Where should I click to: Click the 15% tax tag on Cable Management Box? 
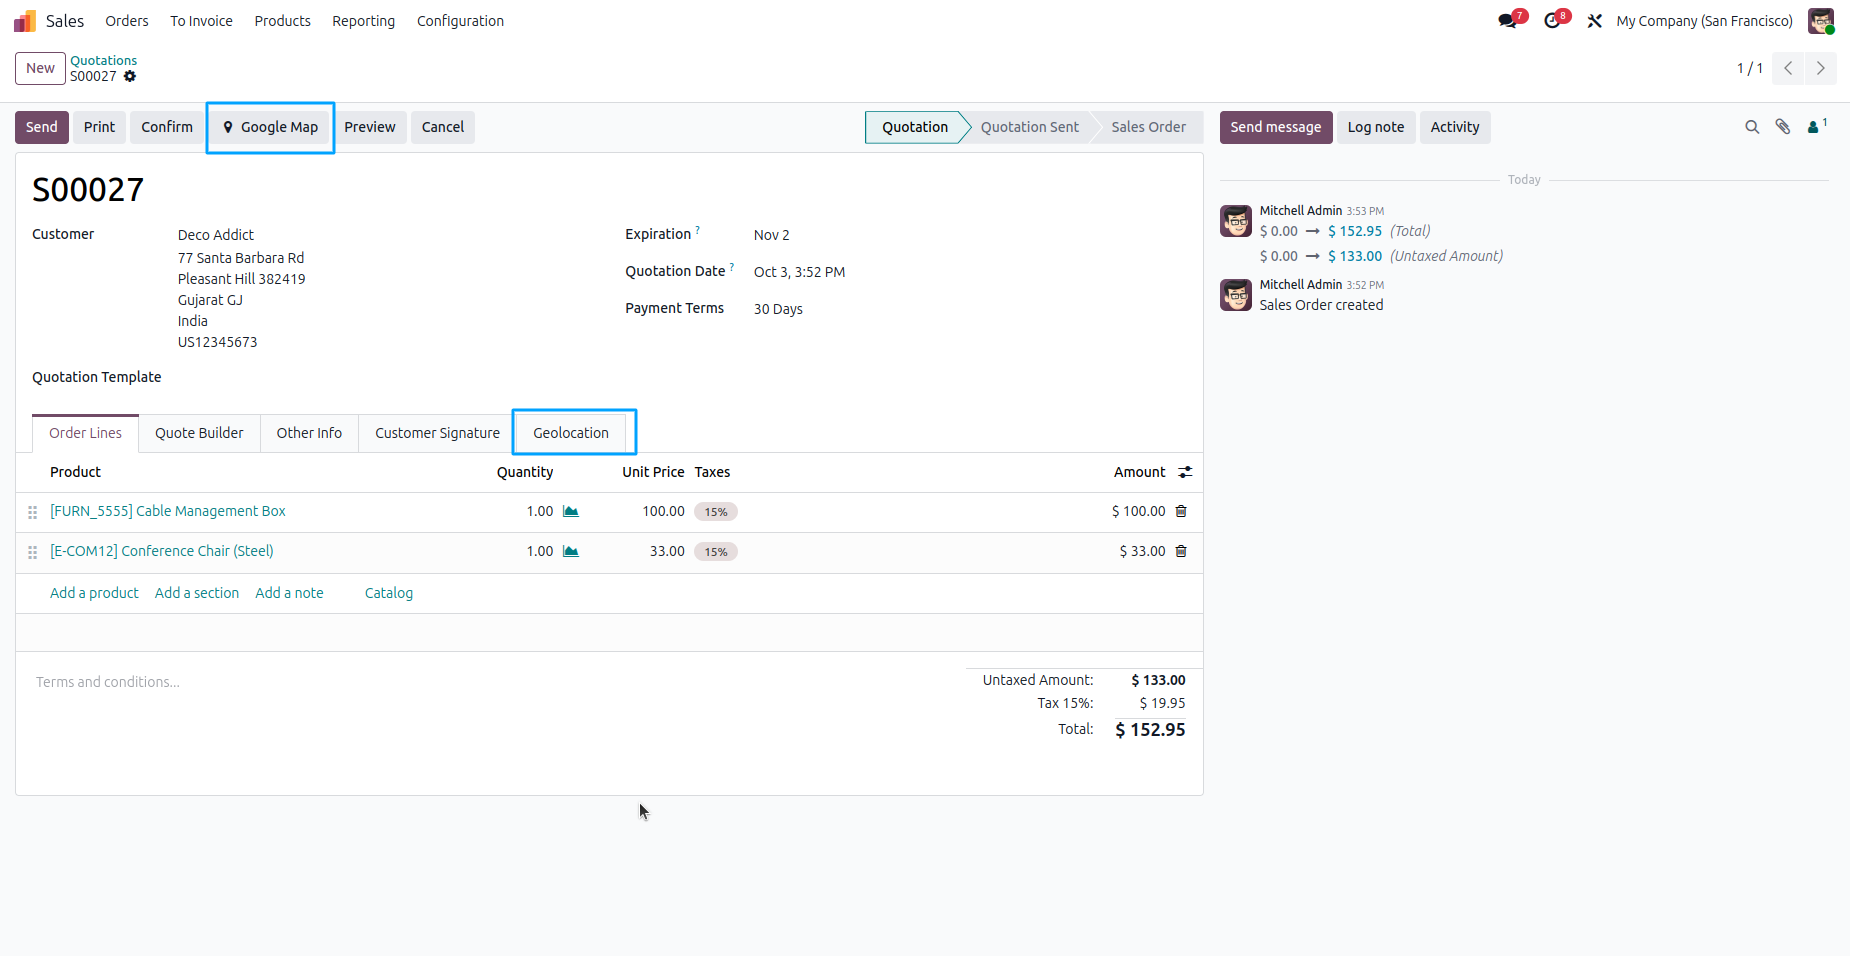tap(716, 512)
